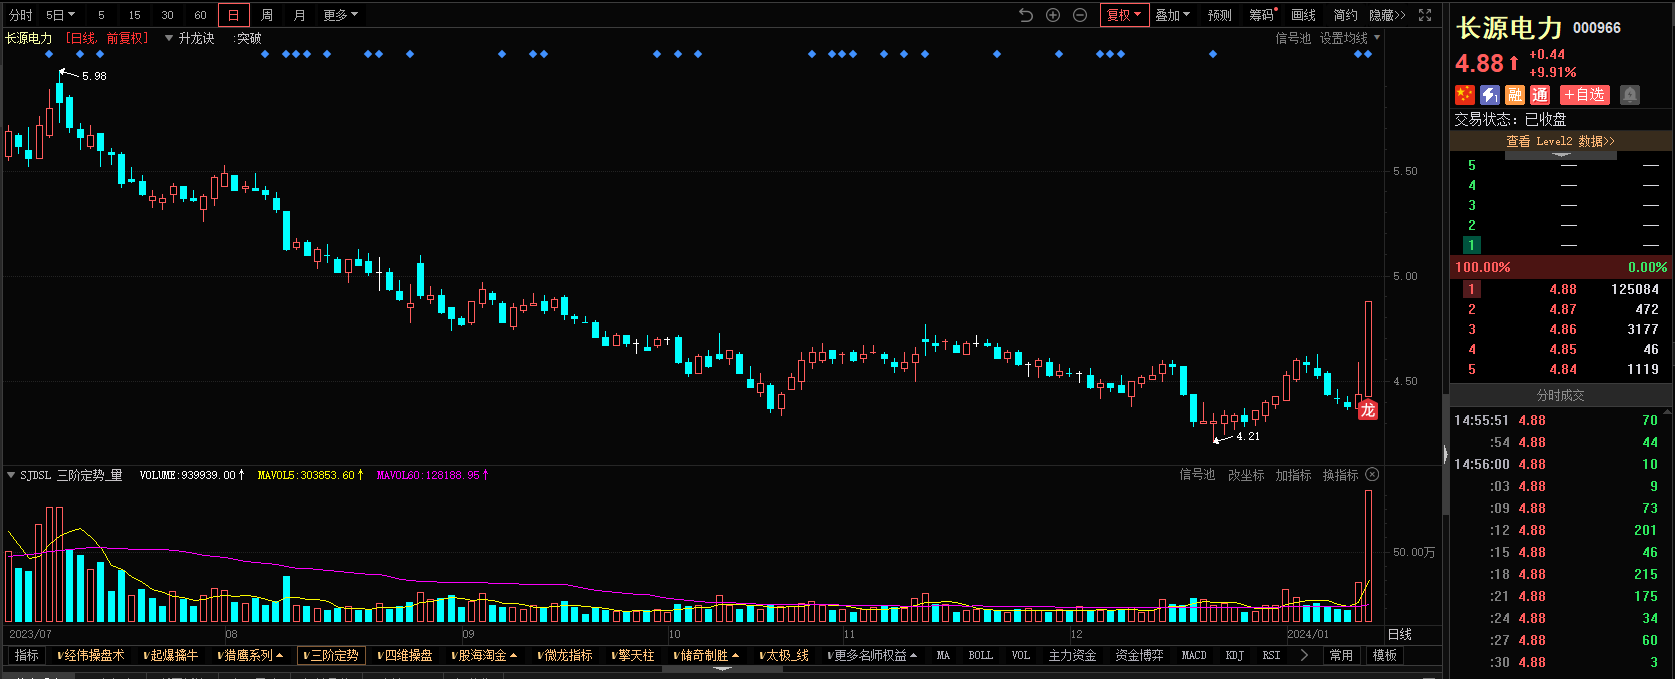The height and width of the screenshot is (679, 1675).
Task: Click 画线 drawing button
Action: click(1303, 15)
